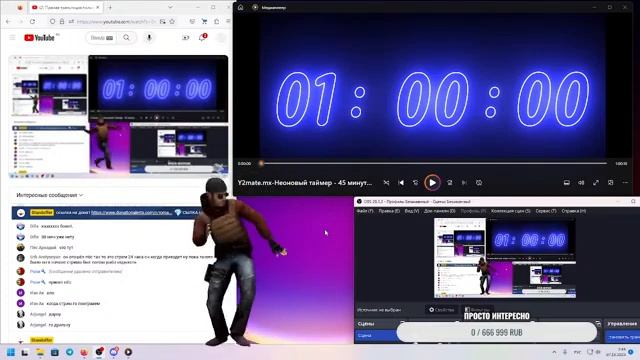The height and width of the screenshot is (360, 640).
Task: Open the Справка menu in OBS
Action: [x=573, y=211]
